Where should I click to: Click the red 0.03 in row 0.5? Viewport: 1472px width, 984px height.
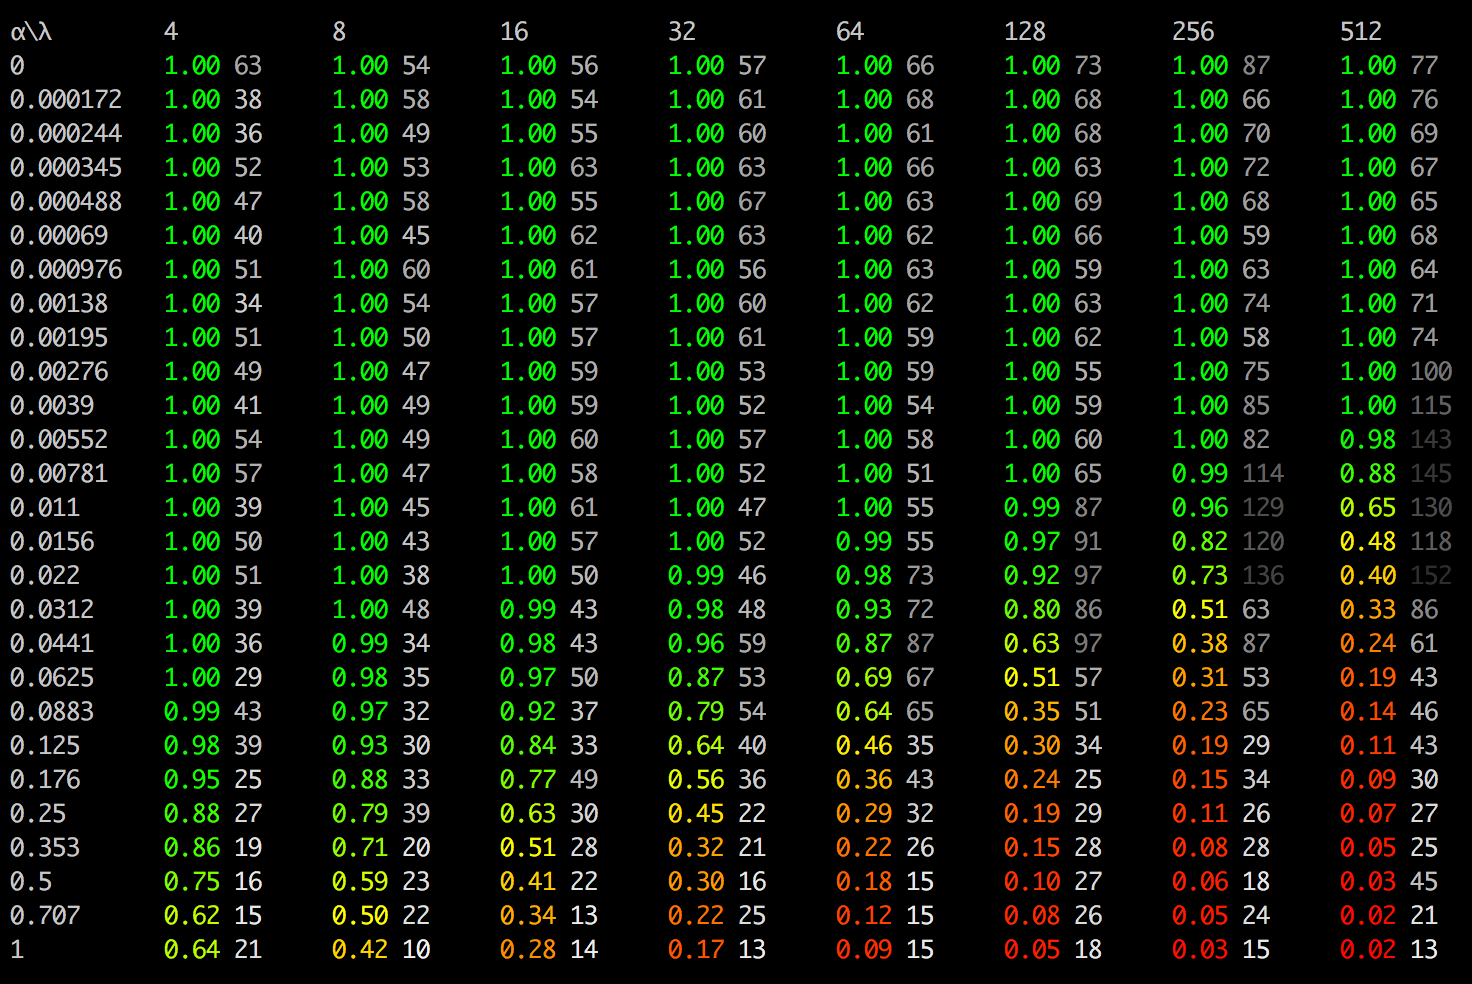[x=1368, y=882]
